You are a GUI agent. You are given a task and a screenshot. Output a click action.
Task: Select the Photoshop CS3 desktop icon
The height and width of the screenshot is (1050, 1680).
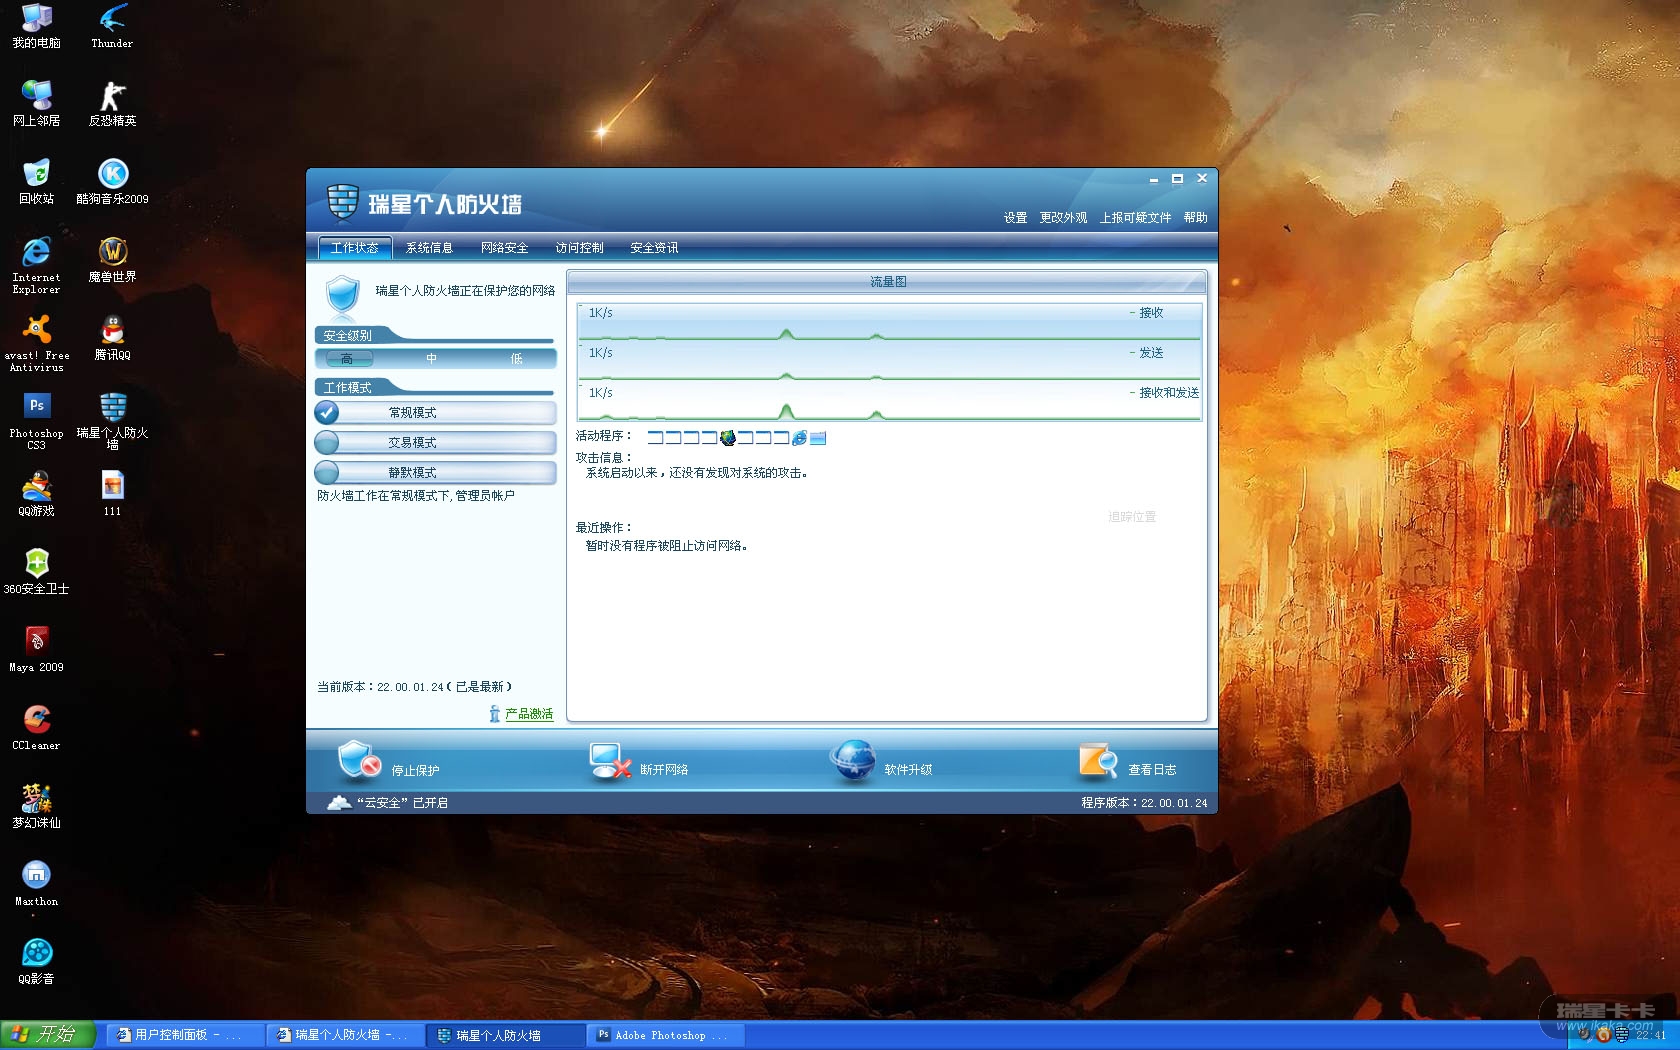click(x=36, y=421)
